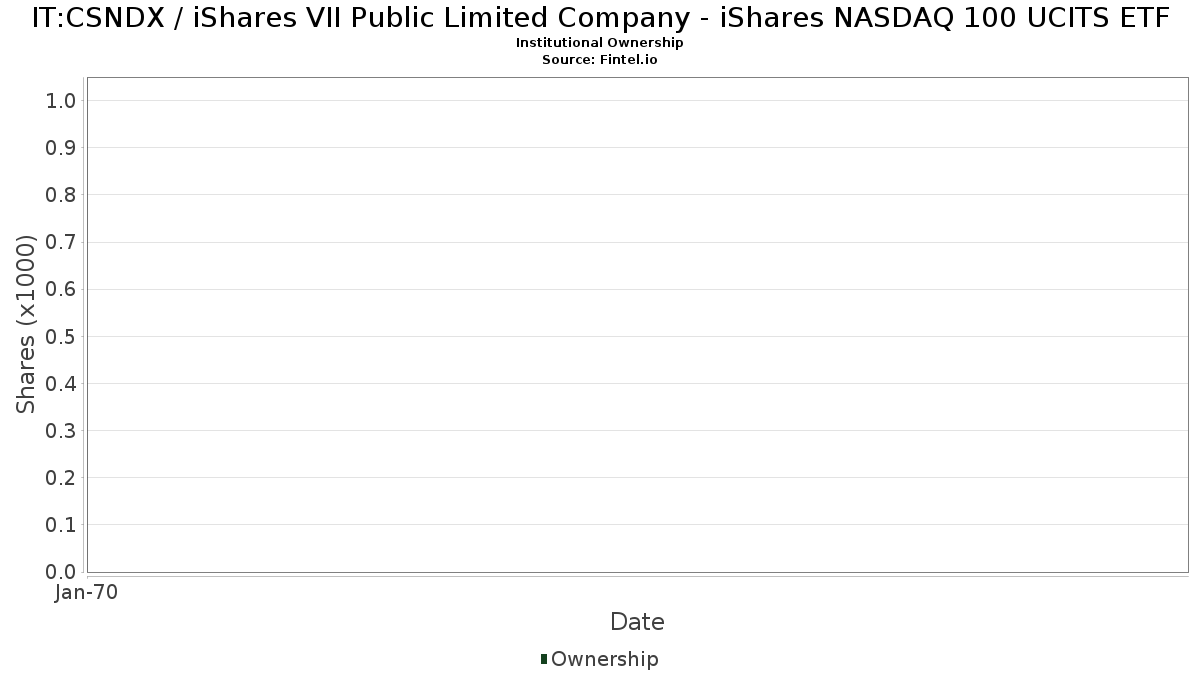Click the 0.4 y-axis tick label
The image size is (1200, 675).
pyautogui.click(x=61, y=383)
